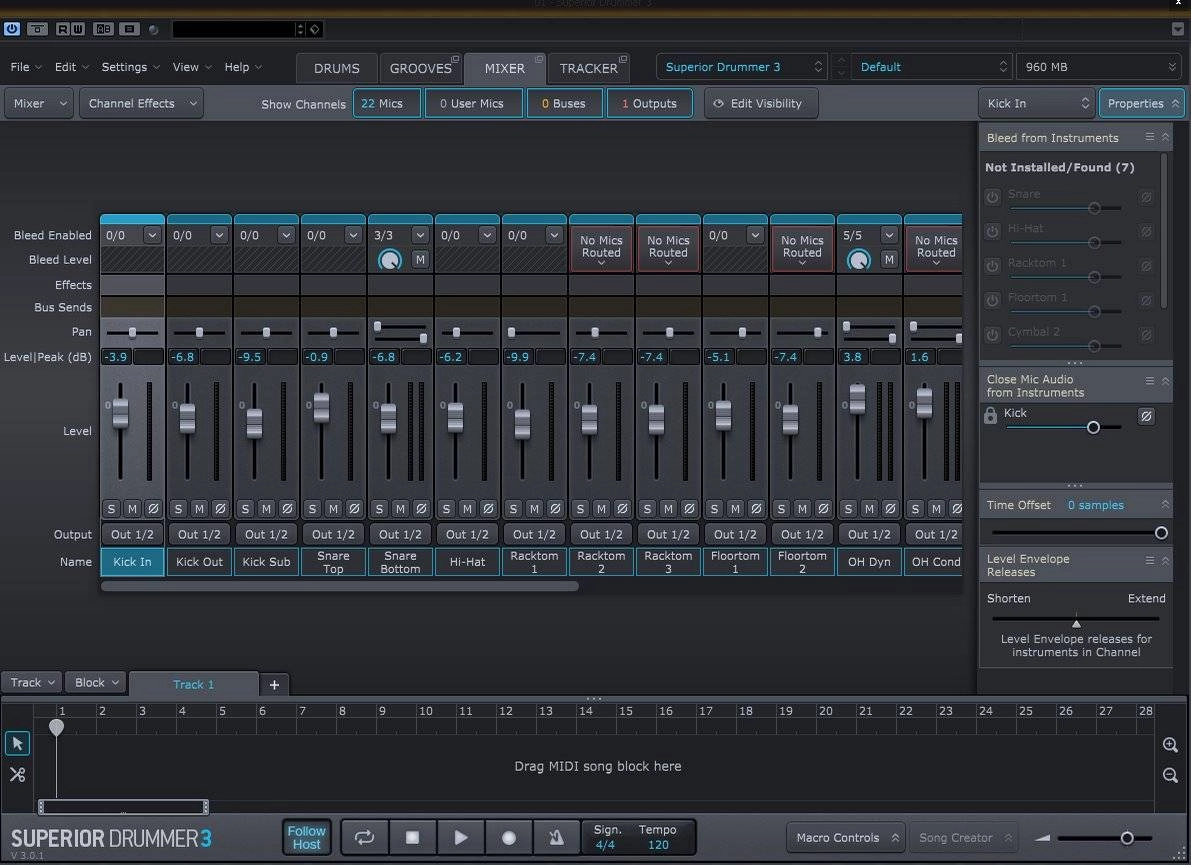Invert phase on Hi-Hat channel
Image resolution: width=1191 pixels, height=865 pixels.
coord(488,508)
